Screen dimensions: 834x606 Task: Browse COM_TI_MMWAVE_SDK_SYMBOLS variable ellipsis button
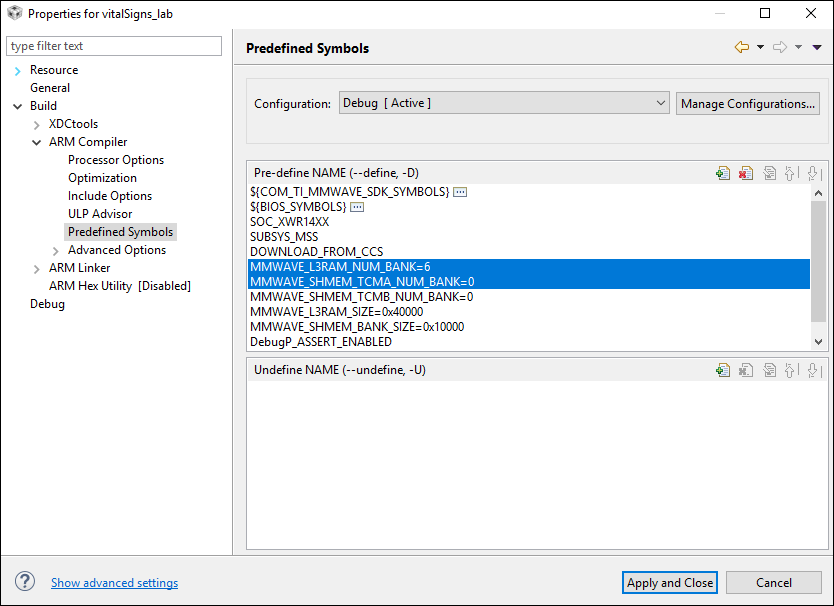coord(460,192)
